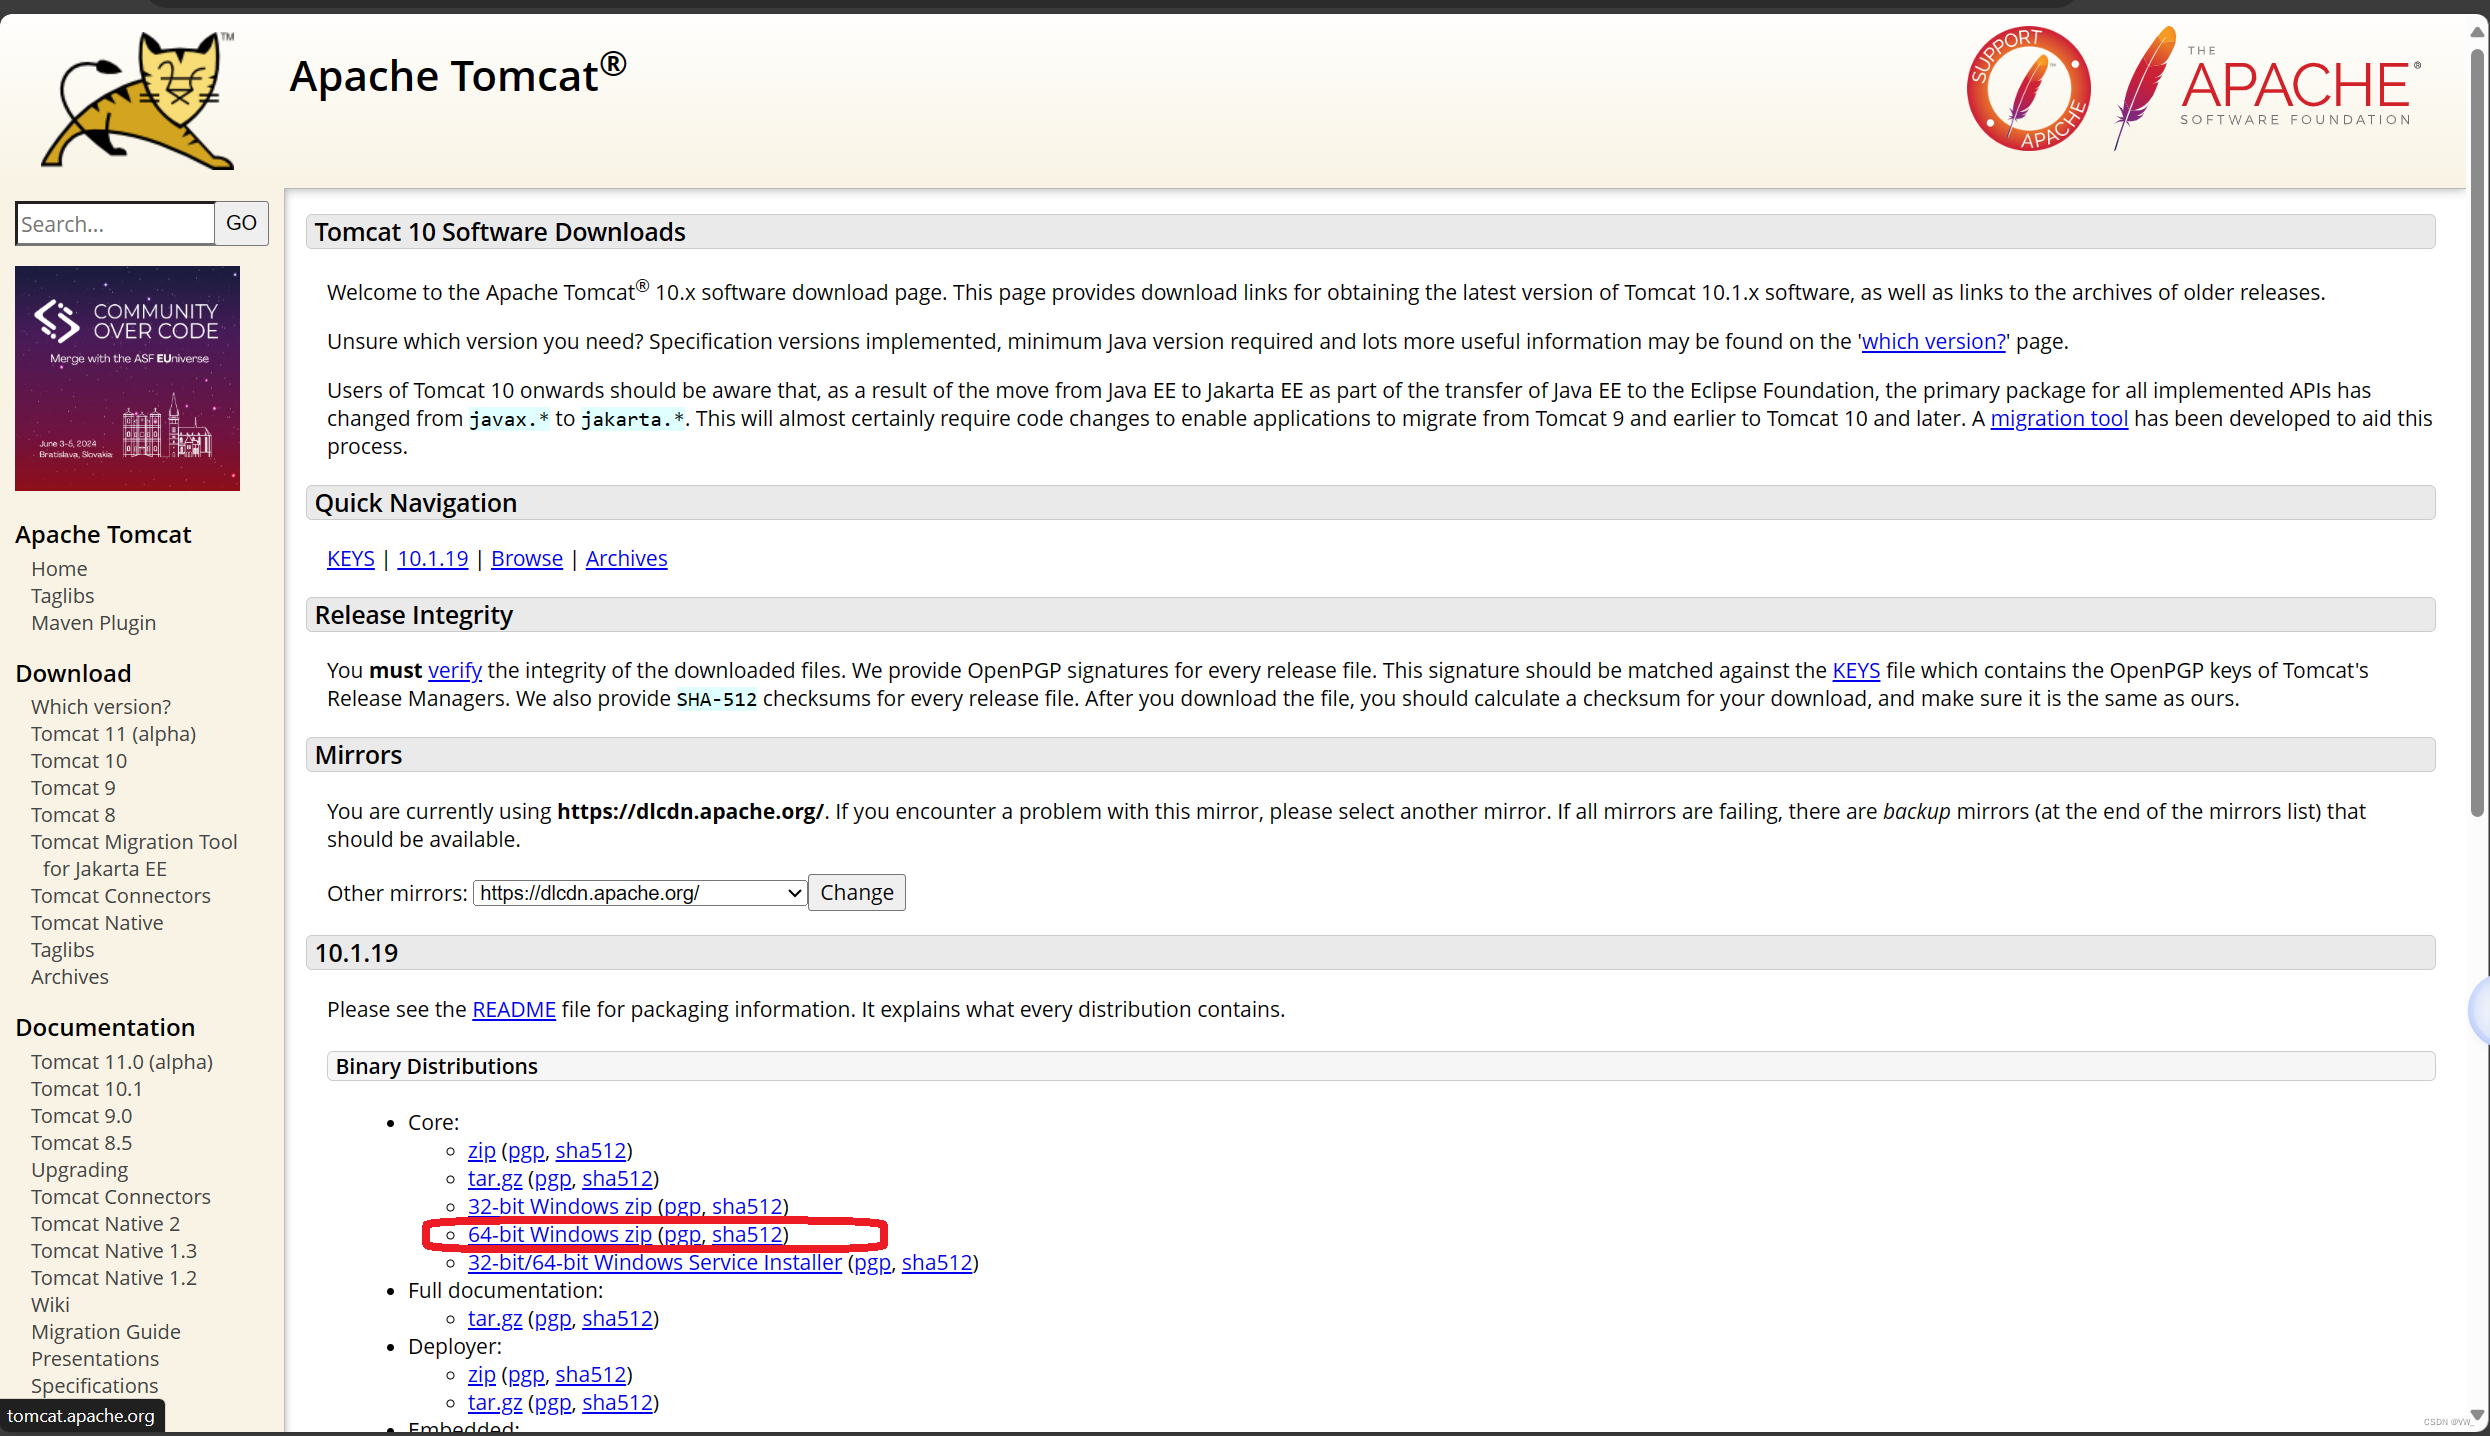Open the KEYS link in Release Integrity text
The width and height of the screenshot is (2490, 1436).
pos(1856,671)
